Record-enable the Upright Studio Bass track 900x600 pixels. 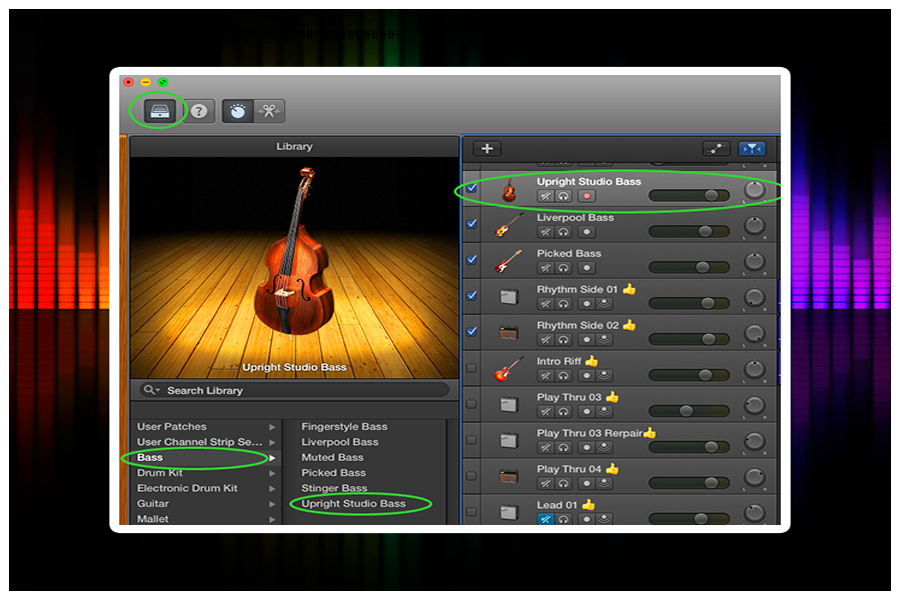[587, 196]
